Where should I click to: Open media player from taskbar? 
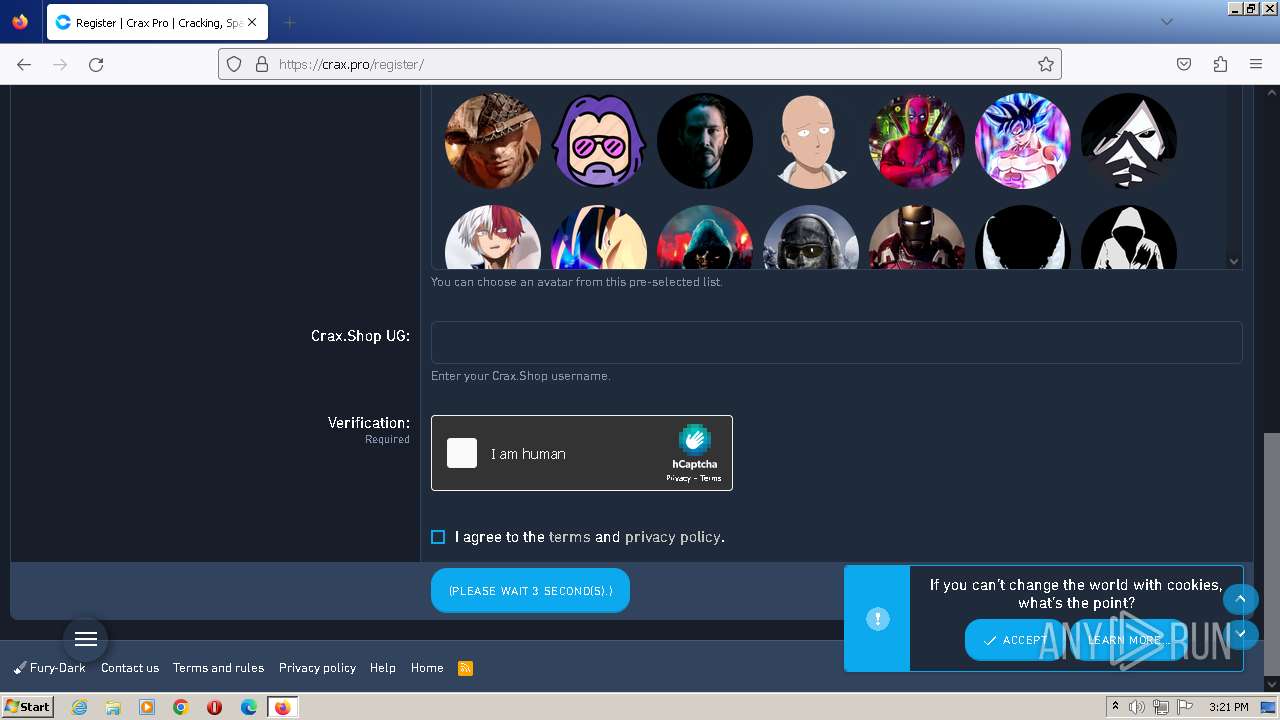147,707
